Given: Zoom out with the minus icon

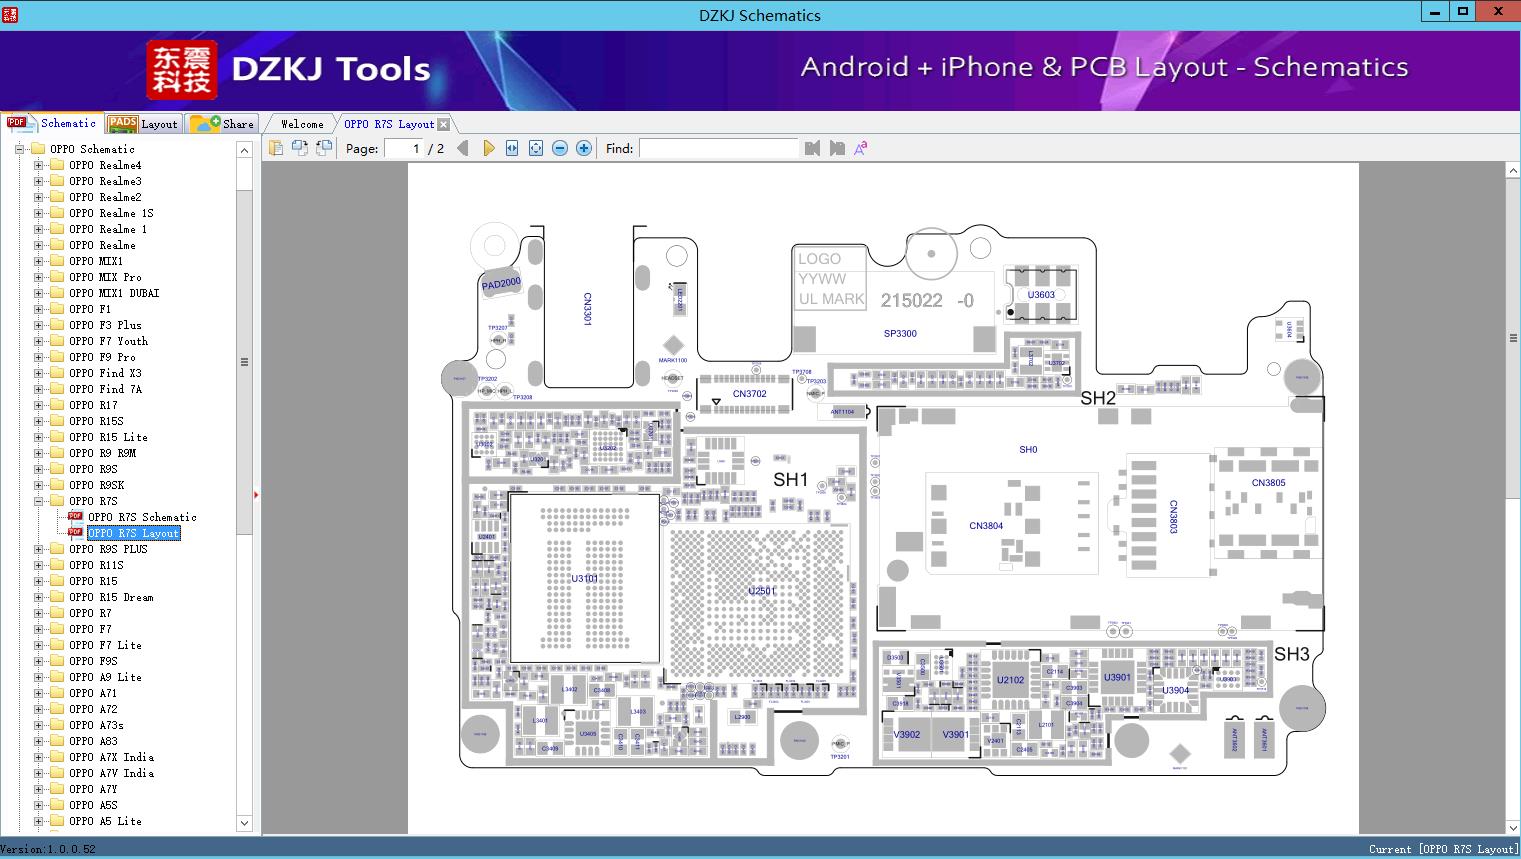Looking at the screenshot, I should pos(560,148).
